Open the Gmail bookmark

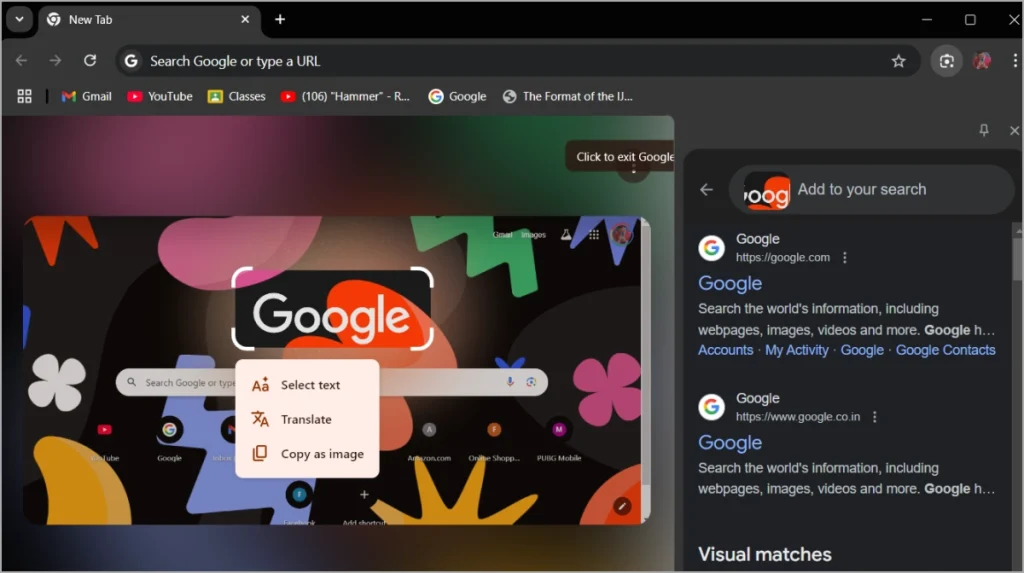[x=86, y=96]
